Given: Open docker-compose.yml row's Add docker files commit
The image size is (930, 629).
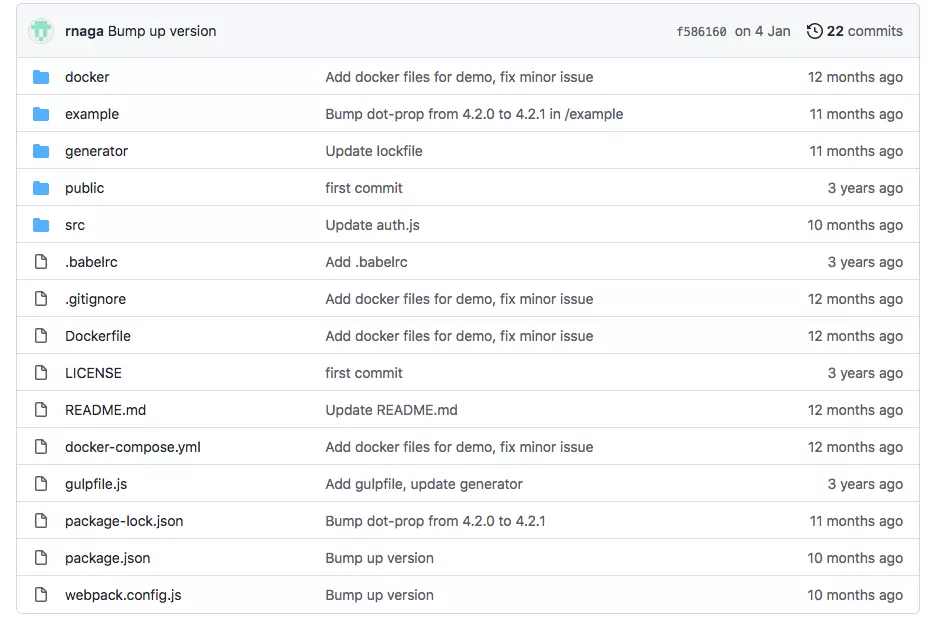Looking at the screenshot, I should tap(459, 447).
